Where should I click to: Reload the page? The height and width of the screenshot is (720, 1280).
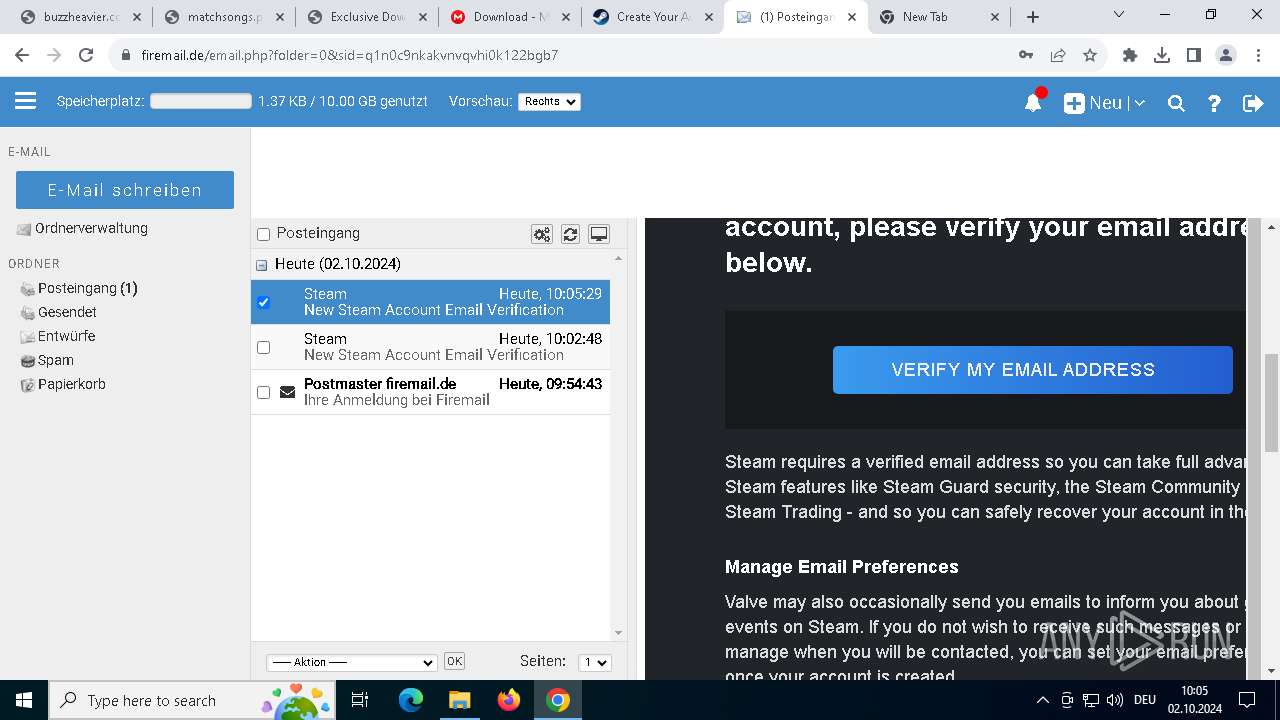coord(86,55)
